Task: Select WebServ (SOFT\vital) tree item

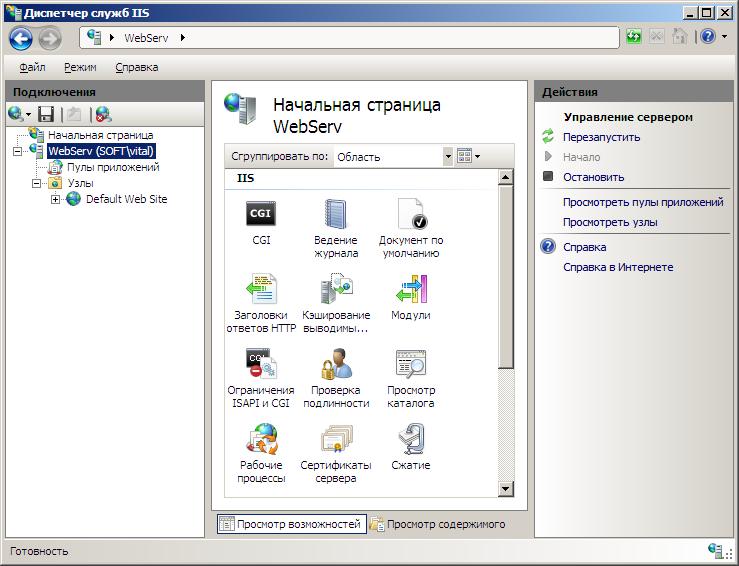Action: (101, 151)
